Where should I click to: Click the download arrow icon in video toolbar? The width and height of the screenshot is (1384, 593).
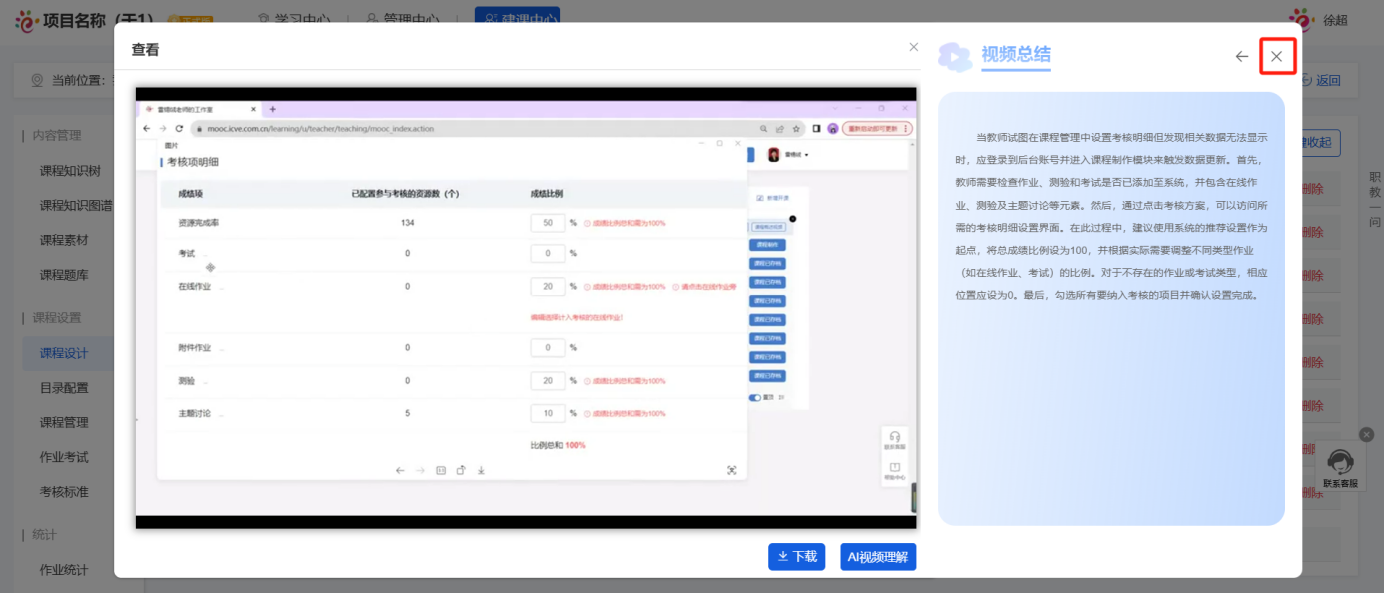point(481,470)
